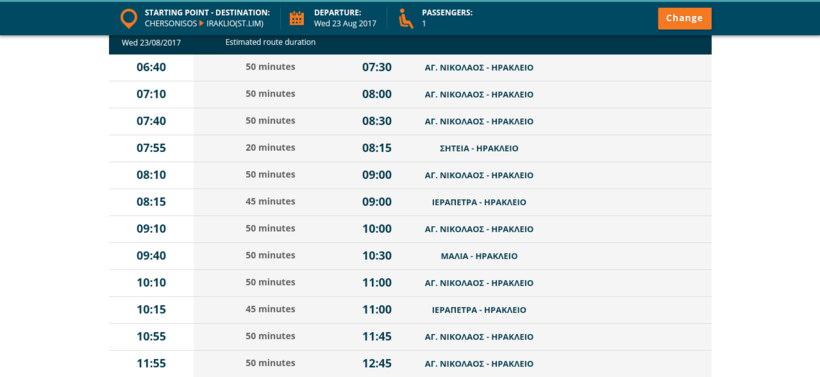
Task: Click the 20 minutes duration cell
Action: coord(270,147)
